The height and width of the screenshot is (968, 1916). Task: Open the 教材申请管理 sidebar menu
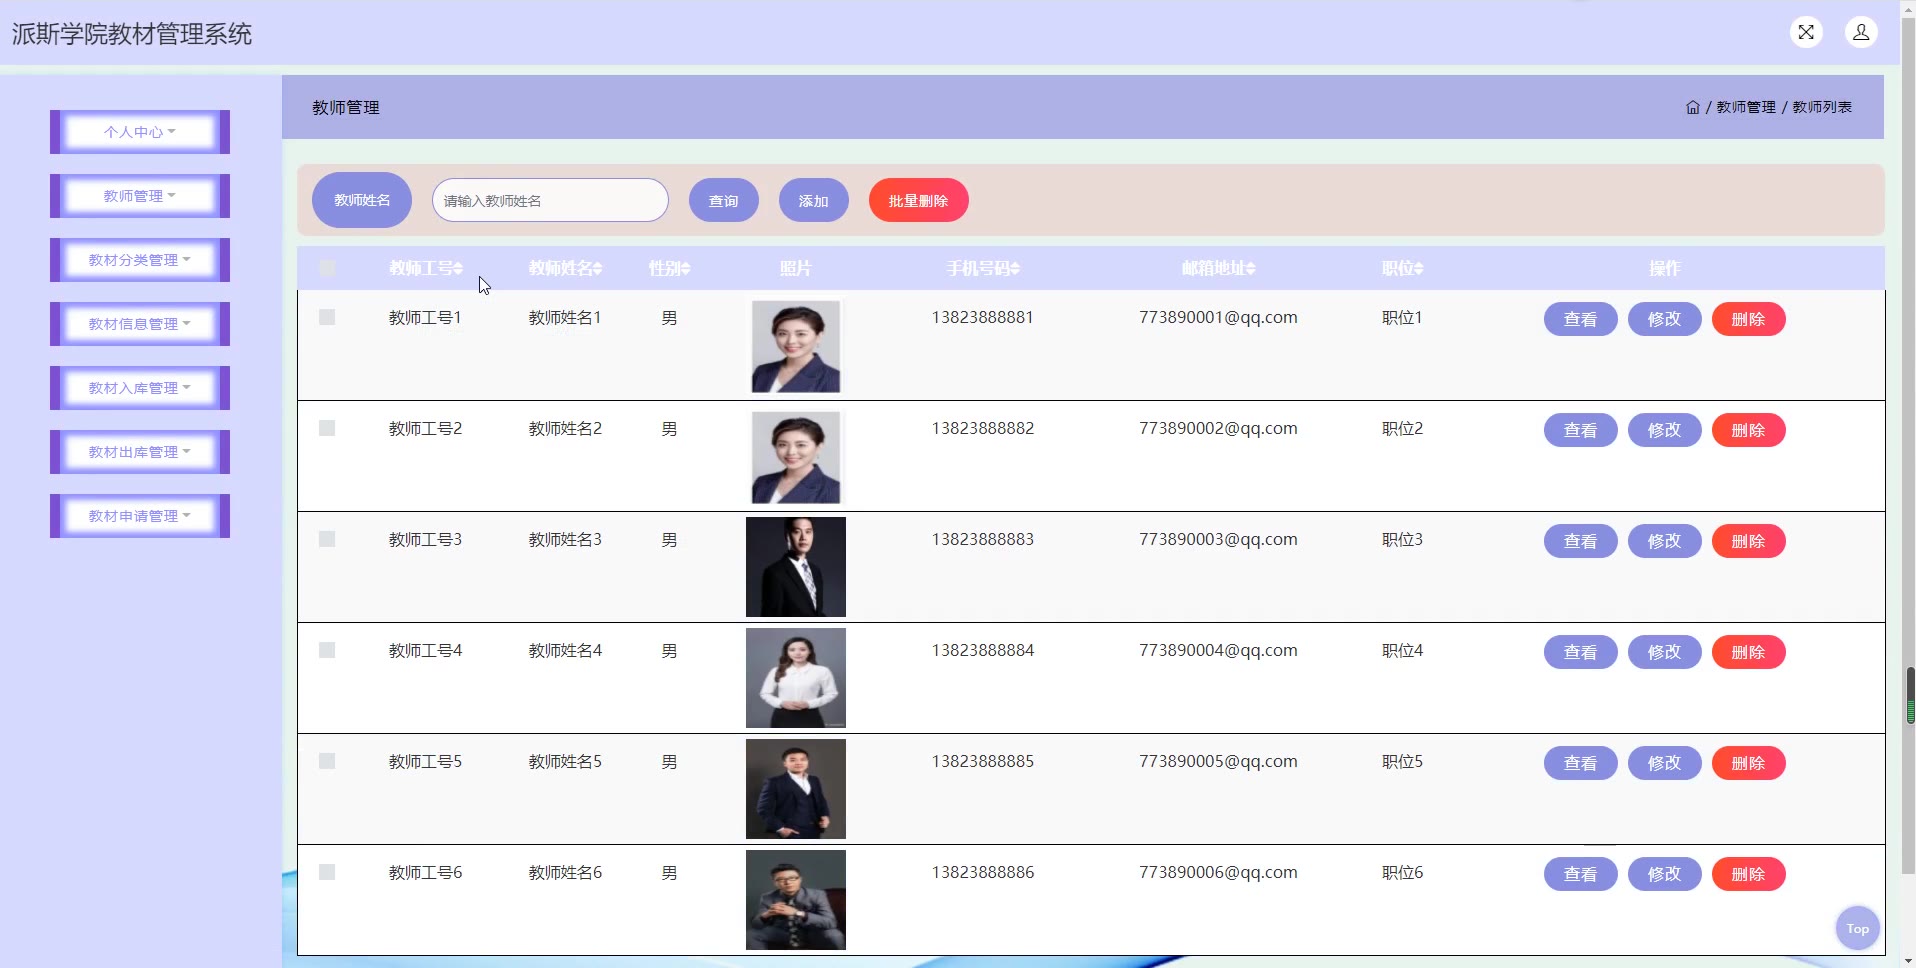(140, 516)
